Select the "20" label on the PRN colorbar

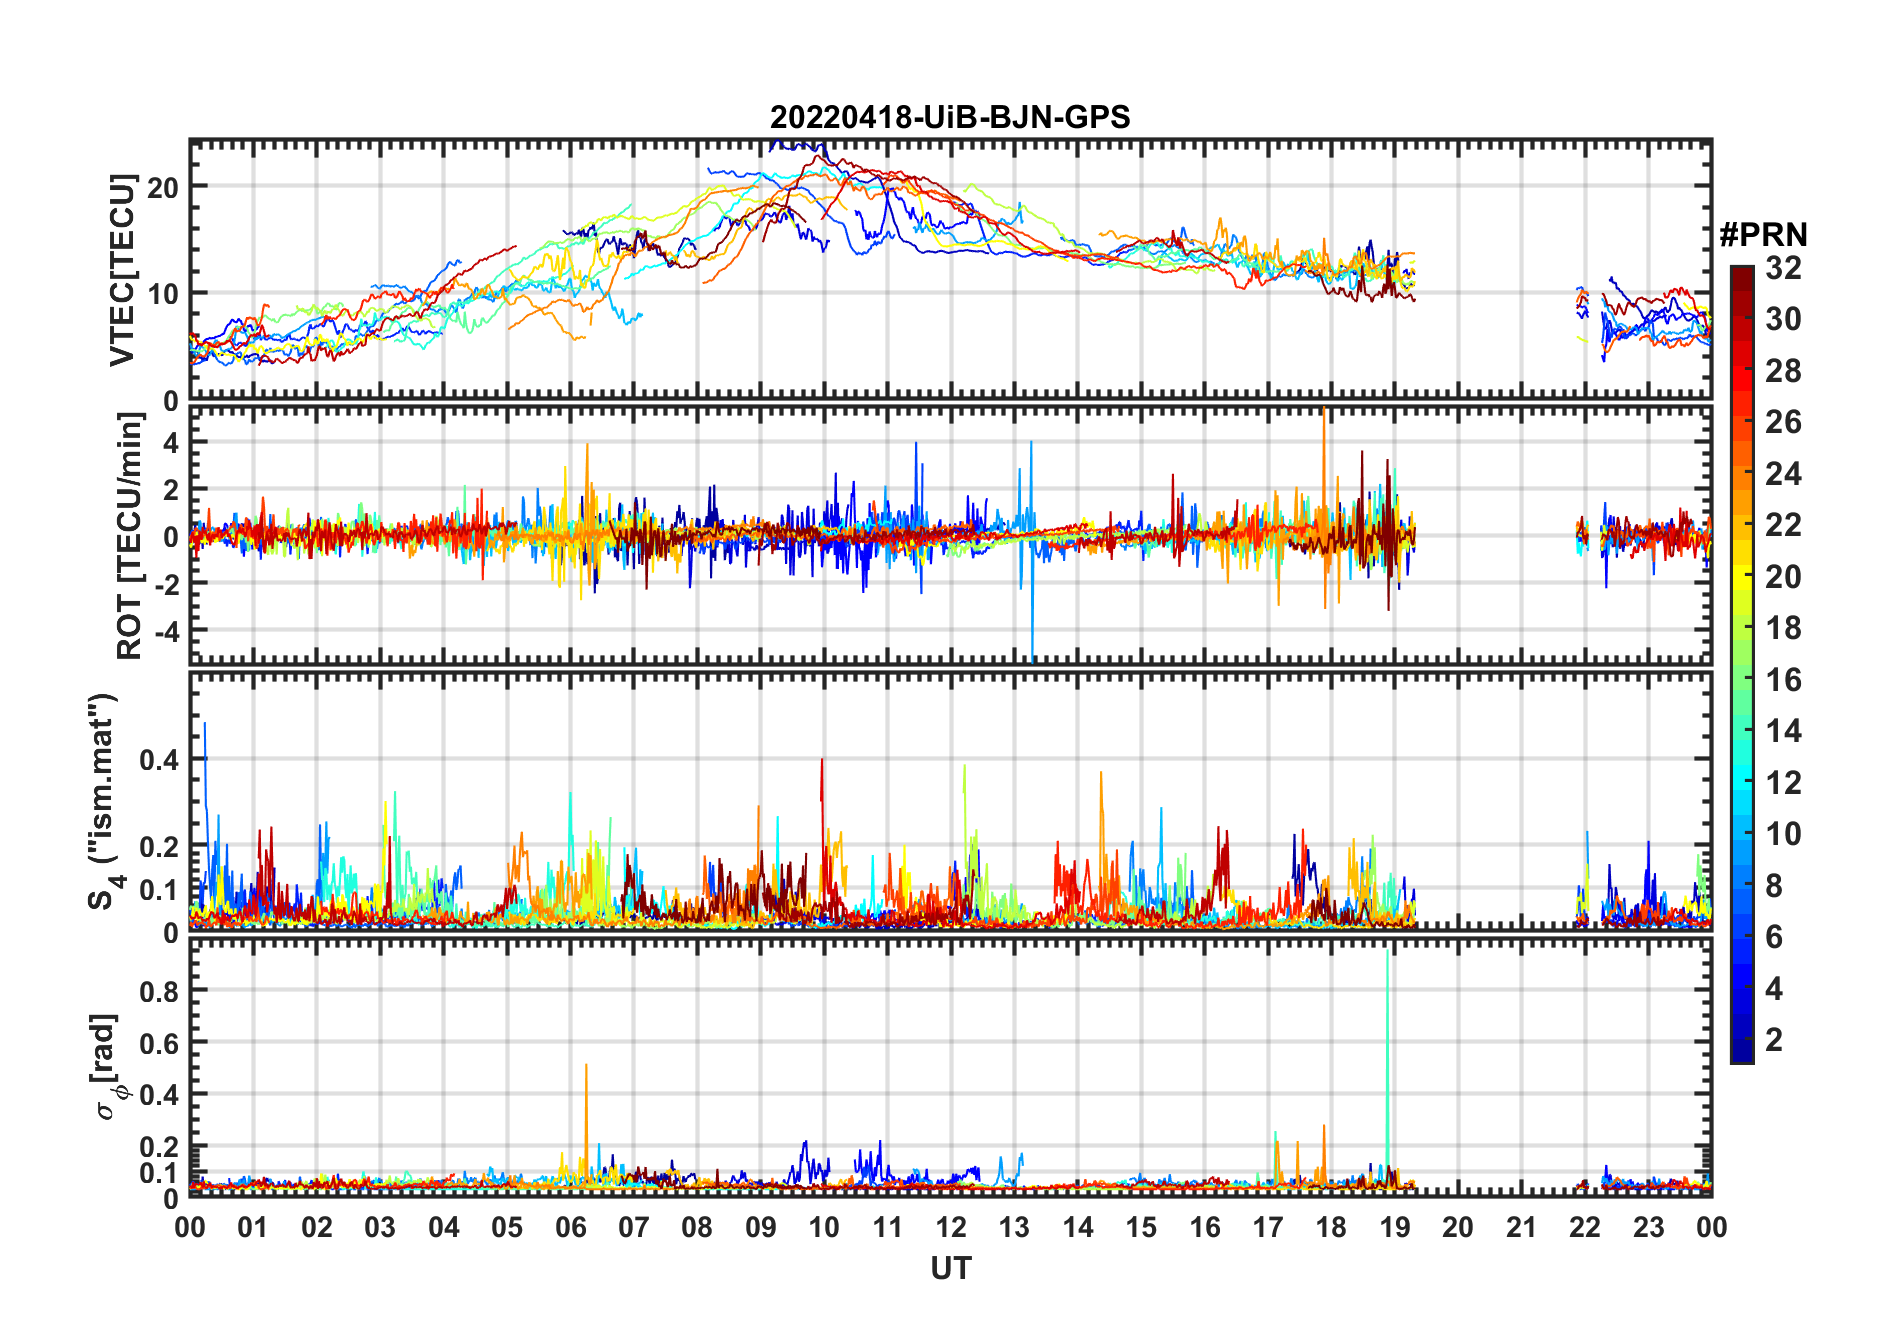(1783, 576)
